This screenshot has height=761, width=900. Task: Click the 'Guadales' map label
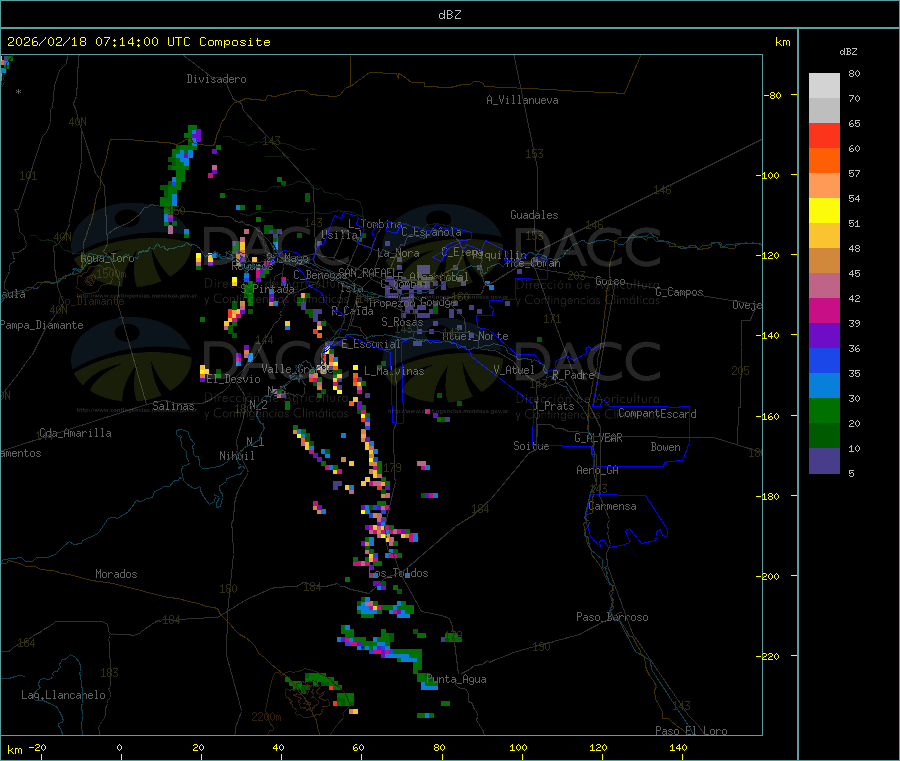[534, 215]
